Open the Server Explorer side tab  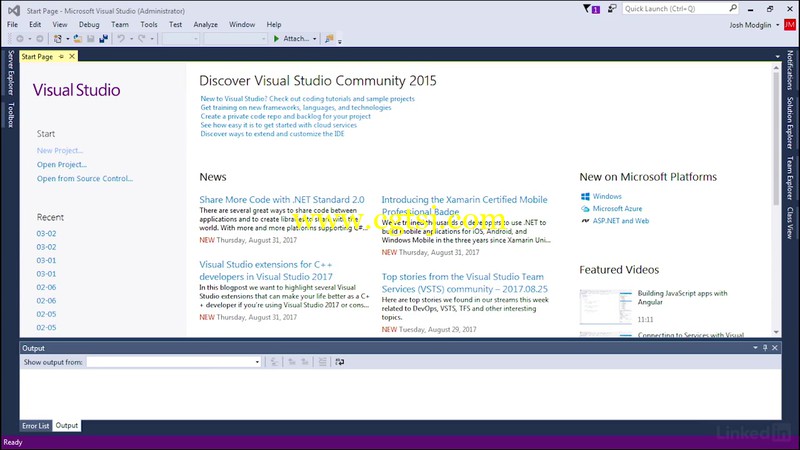(x=11, y=72)
